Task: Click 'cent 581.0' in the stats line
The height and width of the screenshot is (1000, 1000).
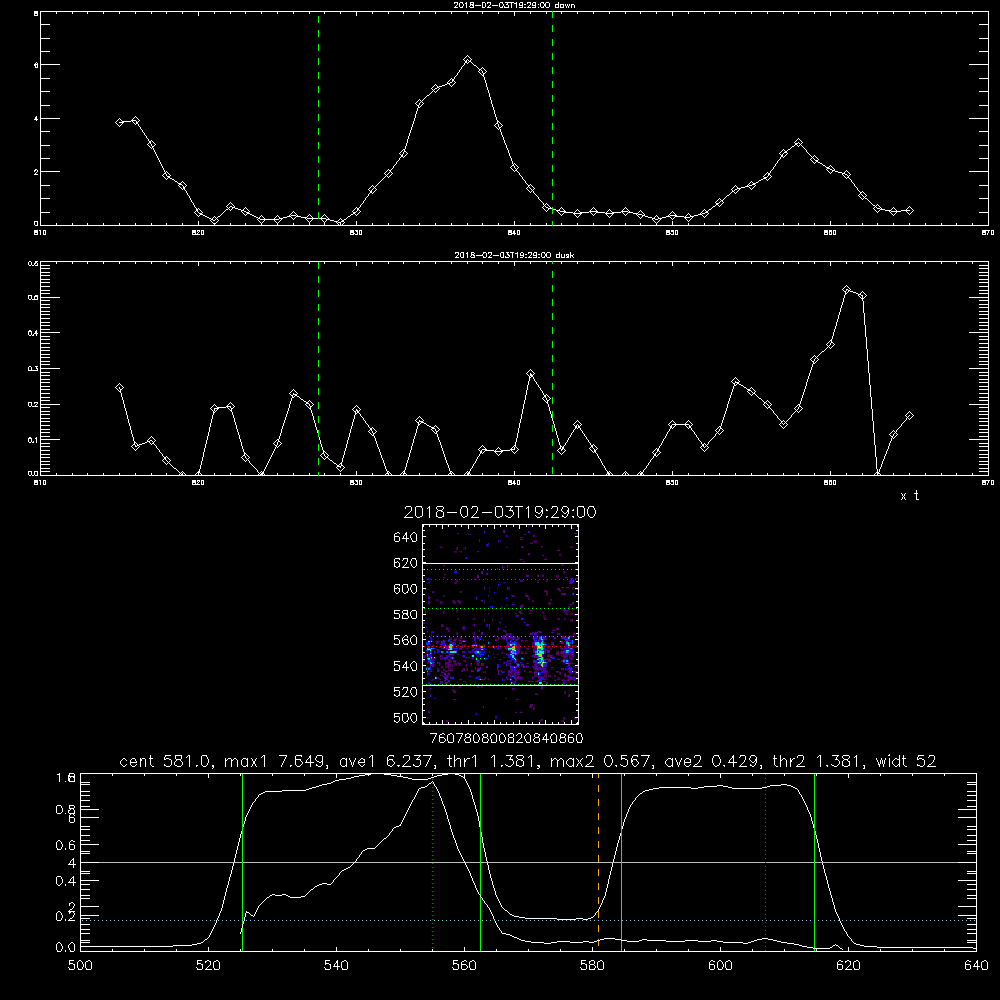Action: pos(167,761)
